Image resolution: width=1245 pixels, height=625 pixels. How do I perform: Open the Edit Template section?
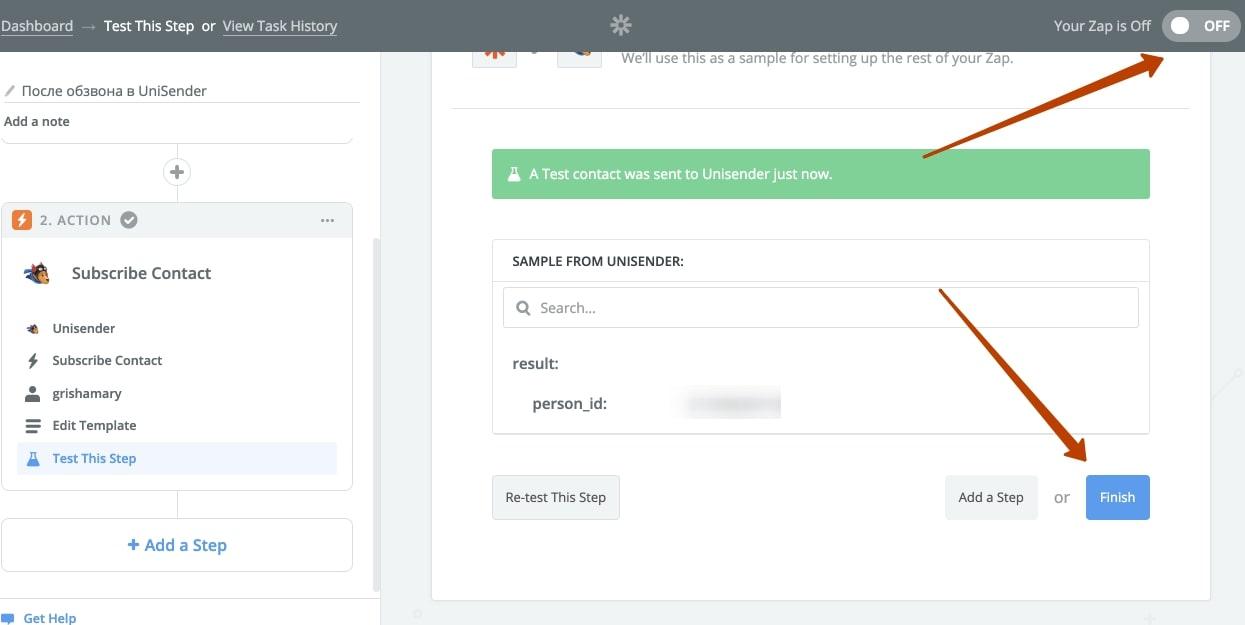pos(177,425)
